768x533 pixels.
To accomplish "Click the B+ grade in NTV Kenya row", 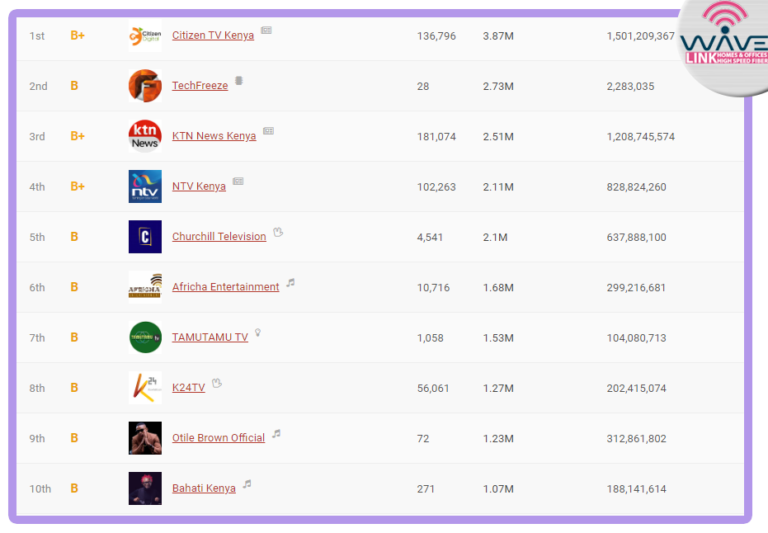I will [77, 186].
